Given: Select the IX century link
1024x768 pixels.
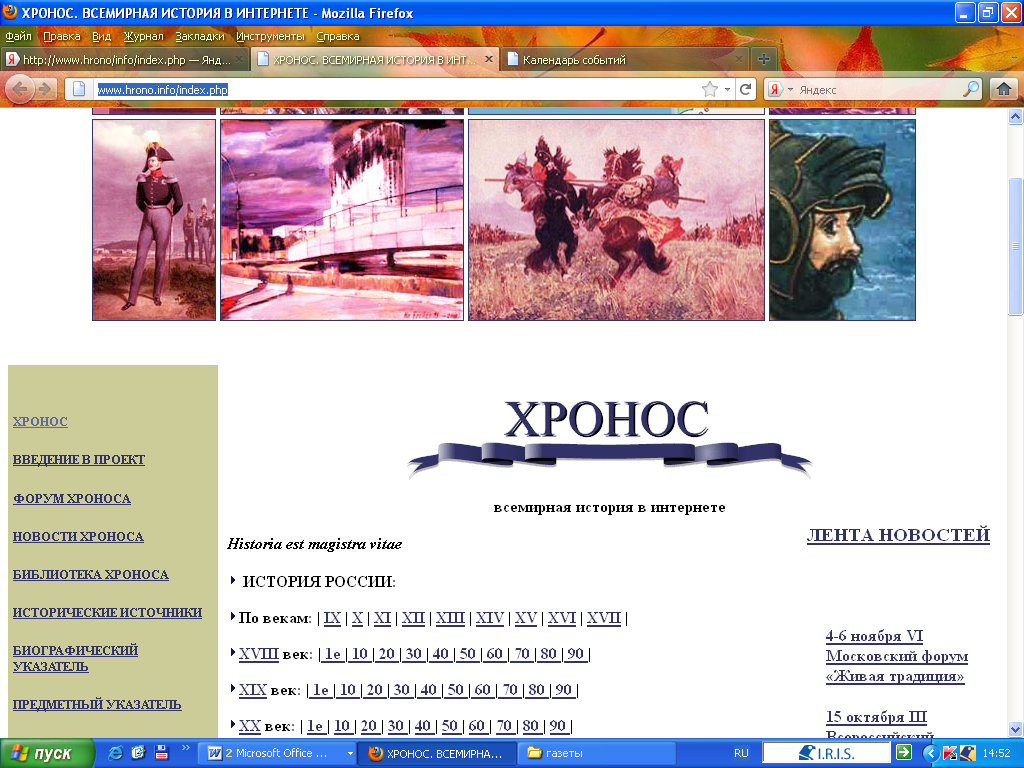Looking at the screenshot, I should coord(332,618).
